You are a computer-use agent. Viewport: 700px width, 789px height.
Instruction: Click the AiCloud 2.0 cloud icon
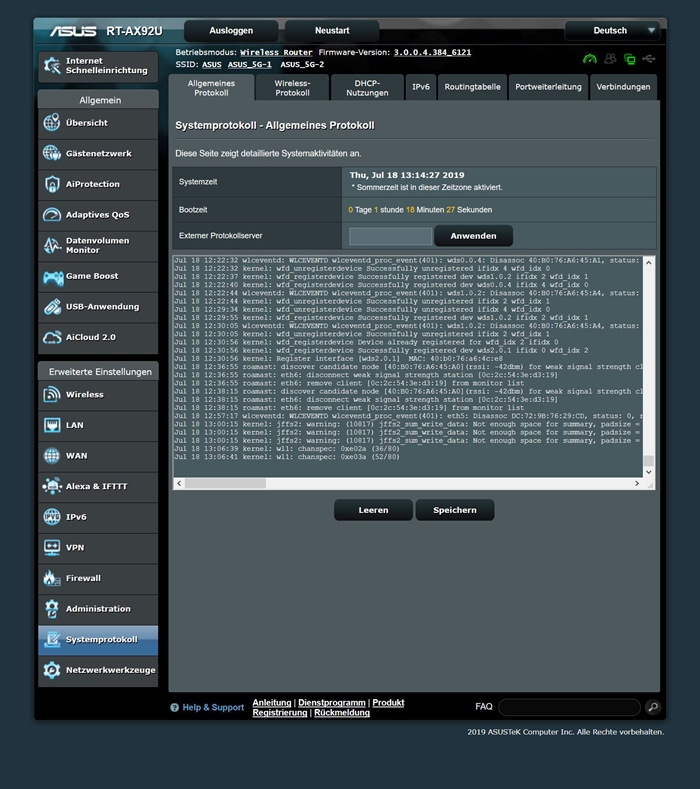pos(51,337)
